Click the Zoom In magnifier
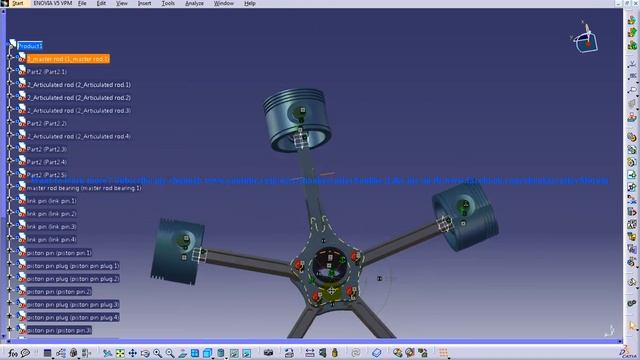Viewport: 640px width, 360px height. [x=158, y=353]
